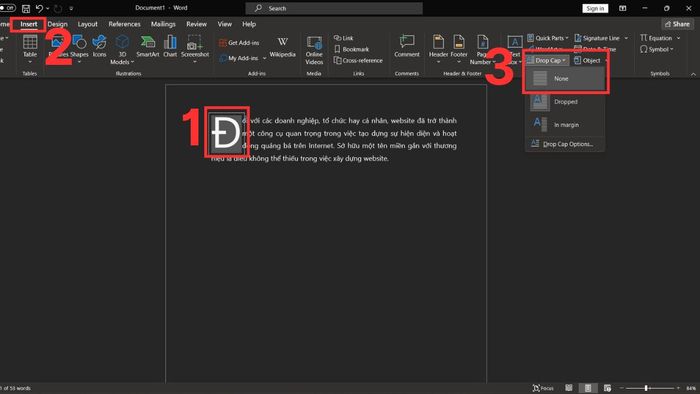700x394 pixels.
Task: Expand the Signature Line dropdown arrow
Action: click(626, 38)
